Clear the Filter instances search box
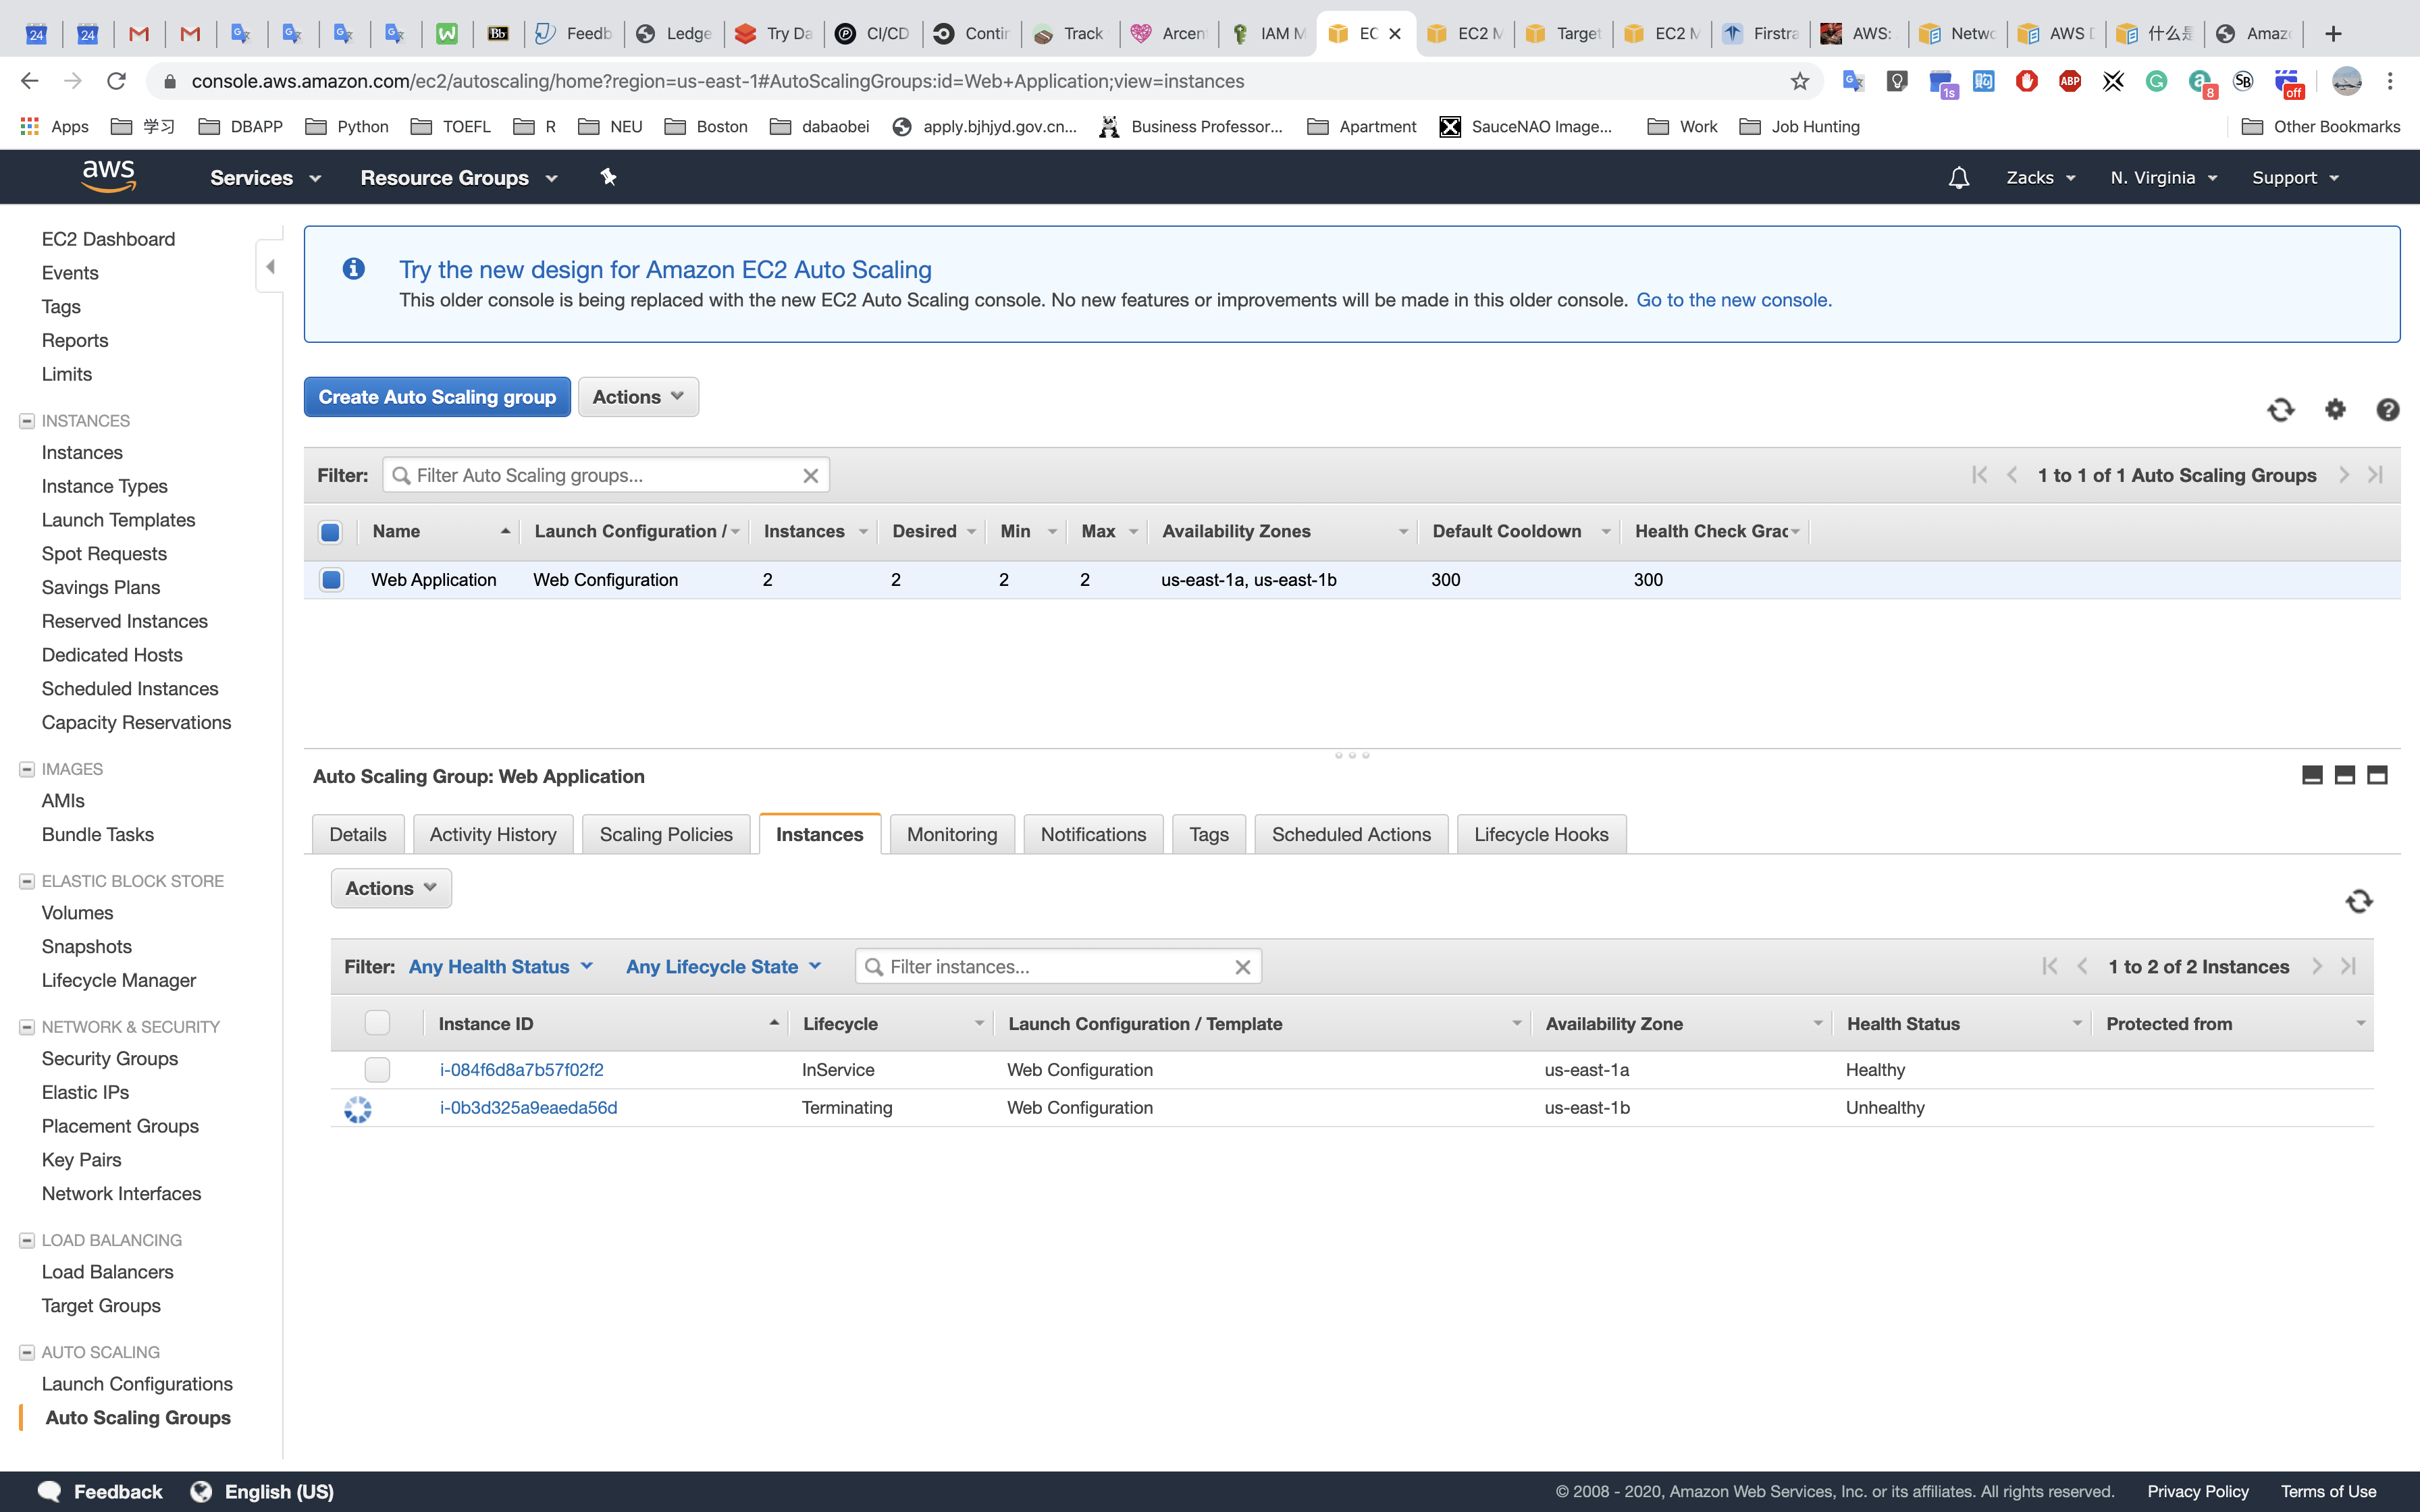This screenshot has width=2420, height=1512. click(x=1242, y=967)
